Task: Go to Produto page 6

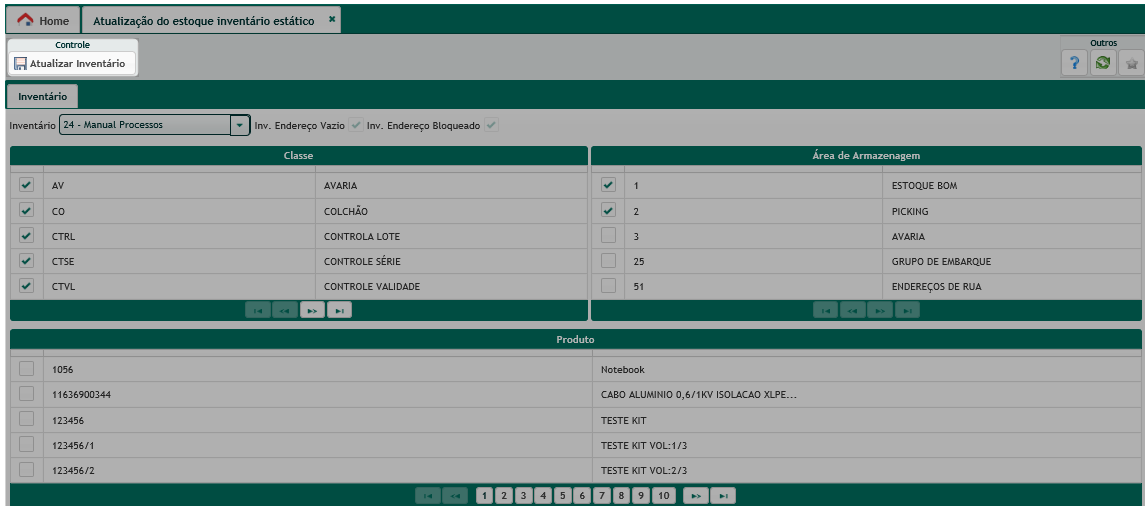Action: point(581,496)
